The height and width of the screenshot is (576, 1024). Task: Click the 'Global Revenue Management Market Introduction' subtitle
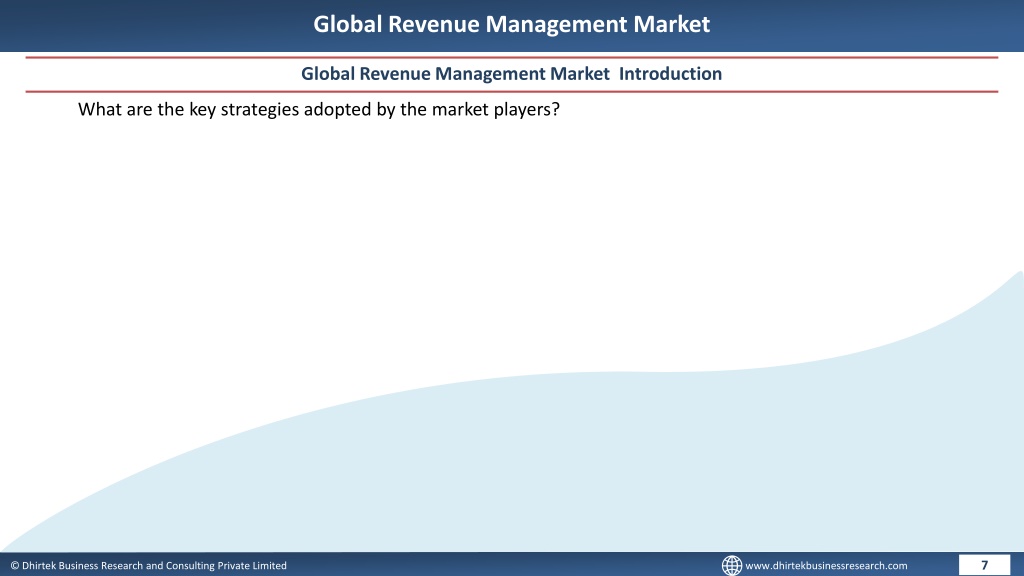(511, 74)
